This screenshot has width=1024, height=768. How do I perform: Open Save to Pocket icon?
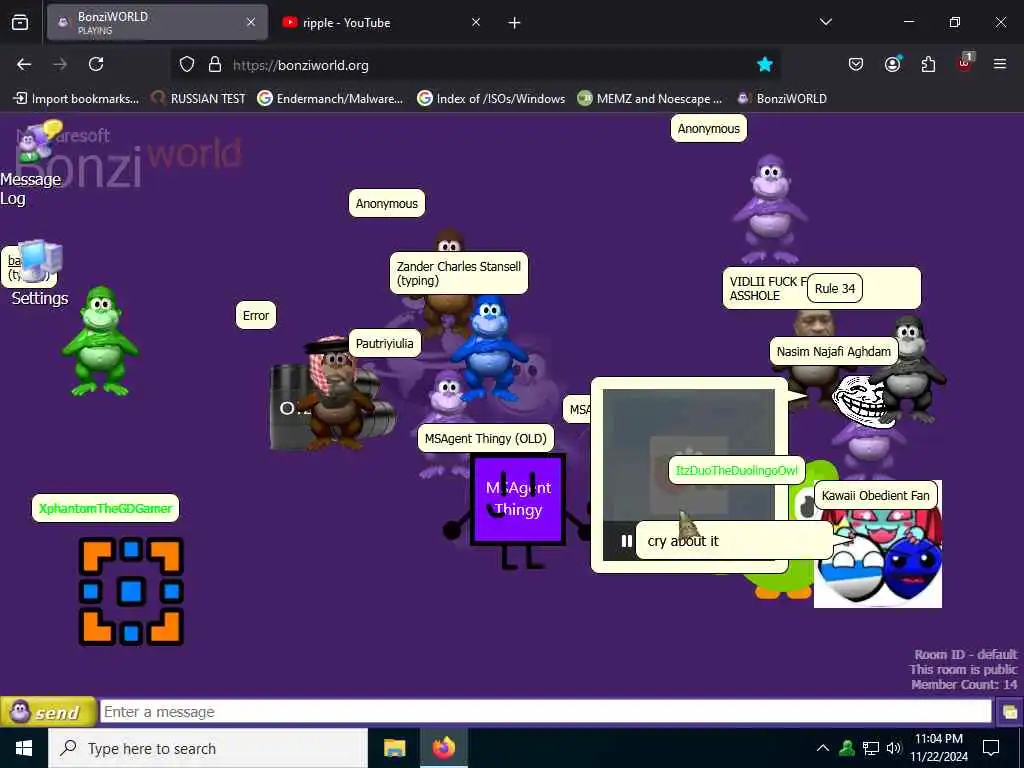(x=856, y=65)
